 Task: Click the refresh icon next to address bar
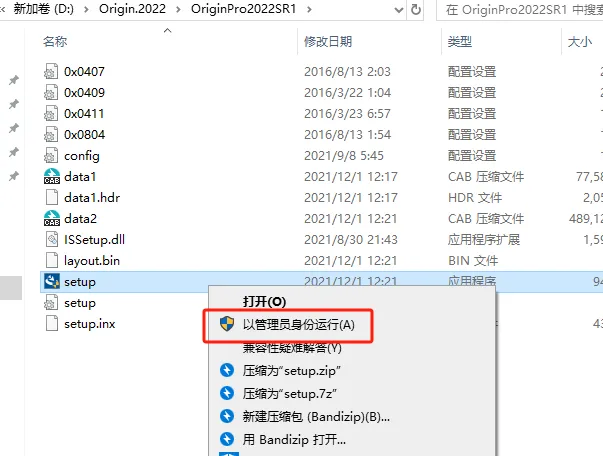point(416,9)
